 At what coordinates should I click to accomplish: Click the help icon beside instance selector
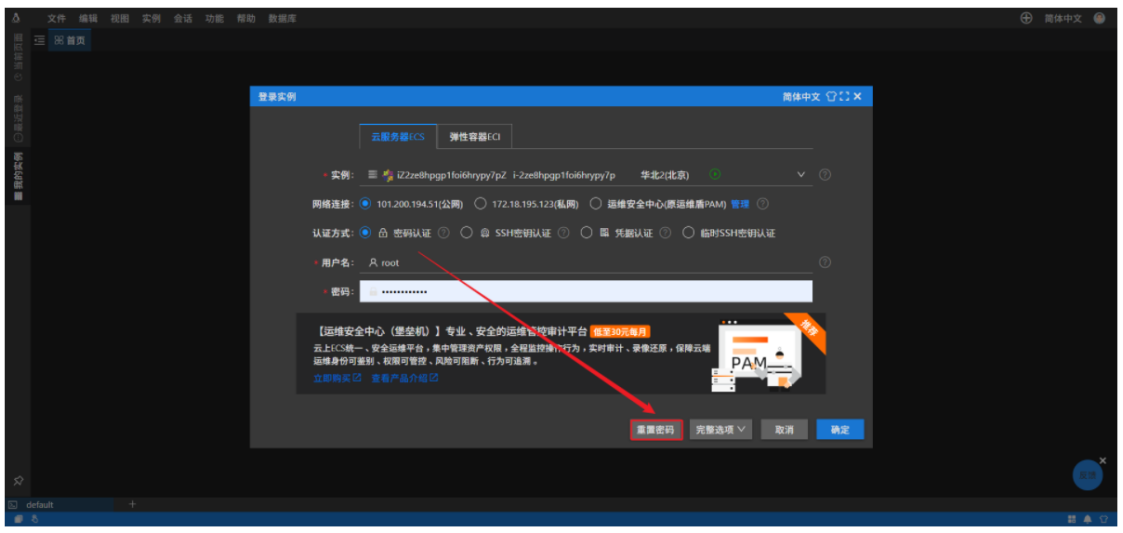[x=824, y=174]
